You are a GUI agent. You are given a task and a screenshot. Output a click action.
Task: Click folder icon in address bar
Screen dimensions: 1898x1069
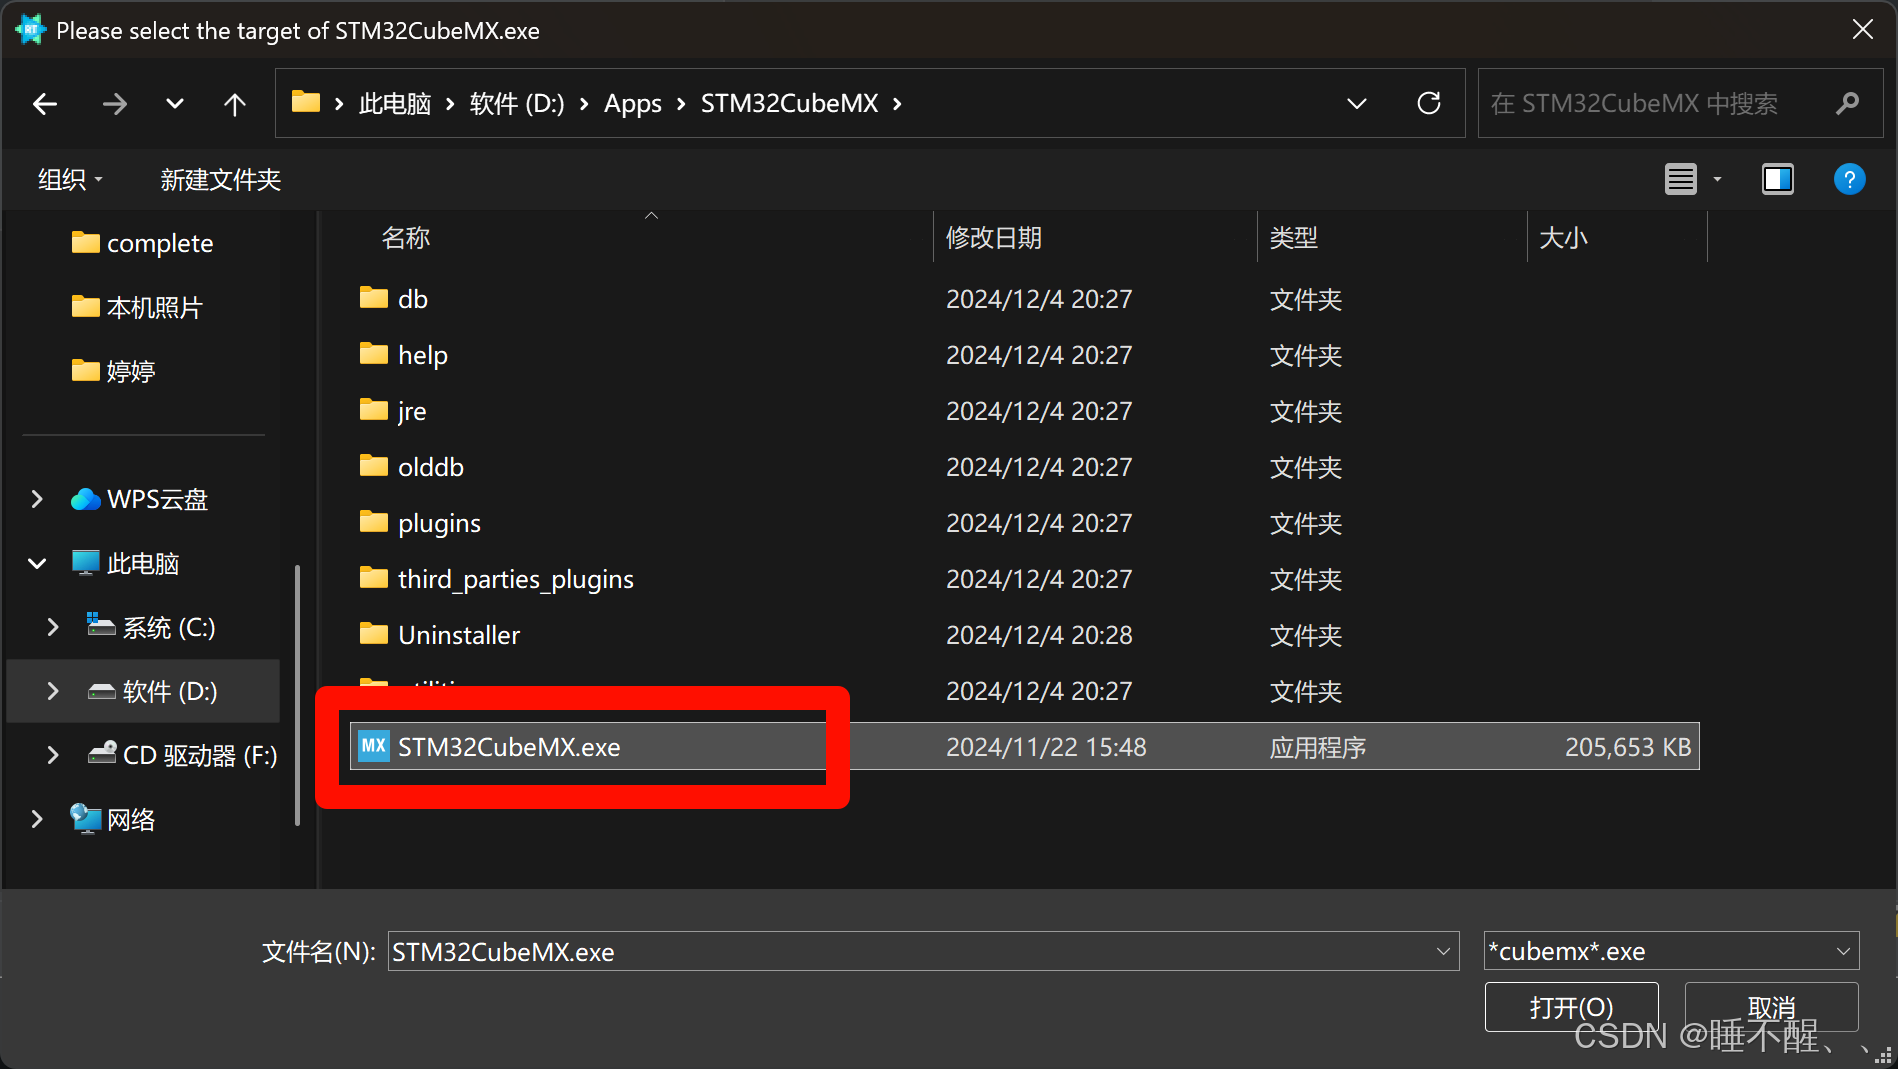pyautogui.click(x=305, y=102)
